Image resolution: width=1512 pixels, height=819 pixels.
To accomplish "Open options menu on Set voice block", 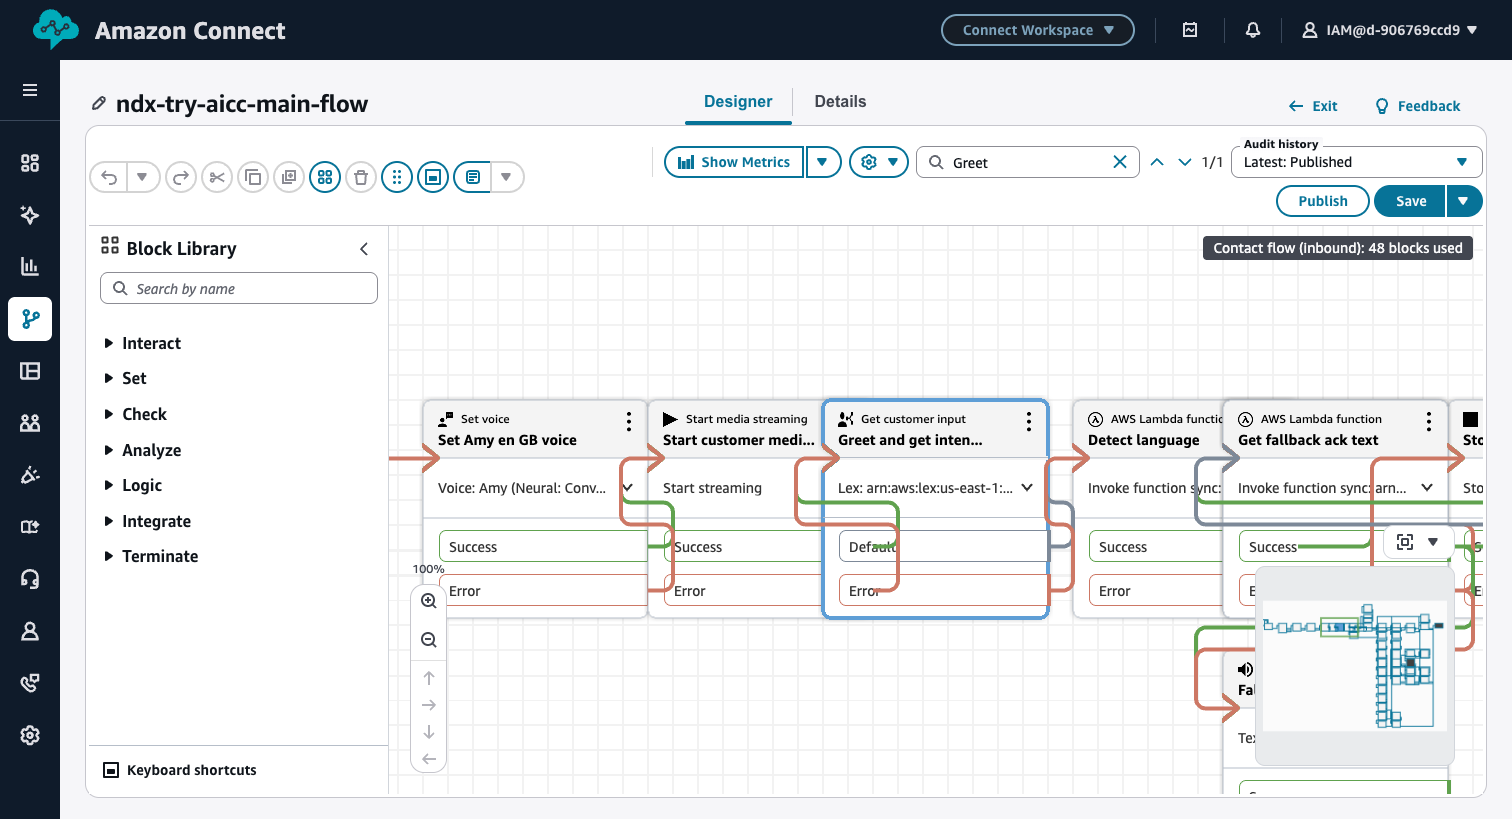I will [629, 421].
